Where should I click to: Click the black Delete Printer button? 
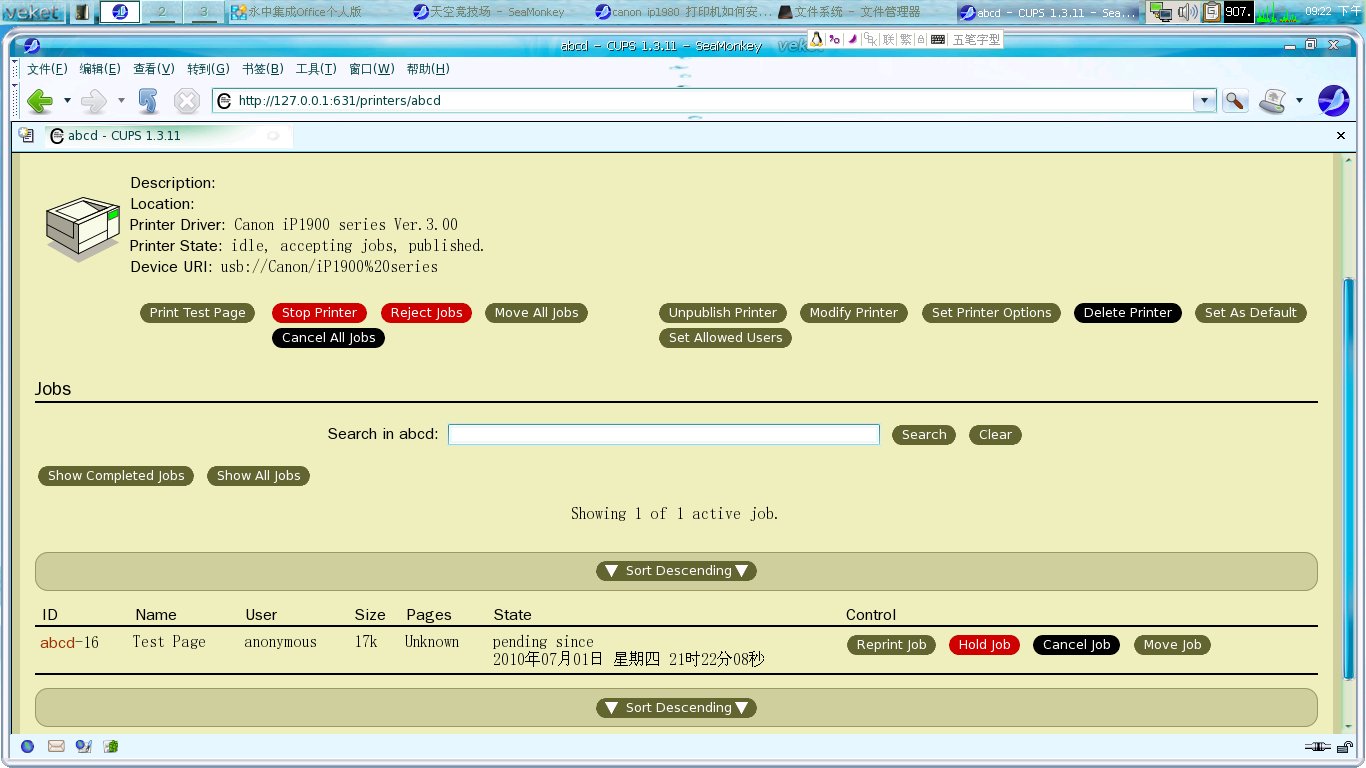1128,313
